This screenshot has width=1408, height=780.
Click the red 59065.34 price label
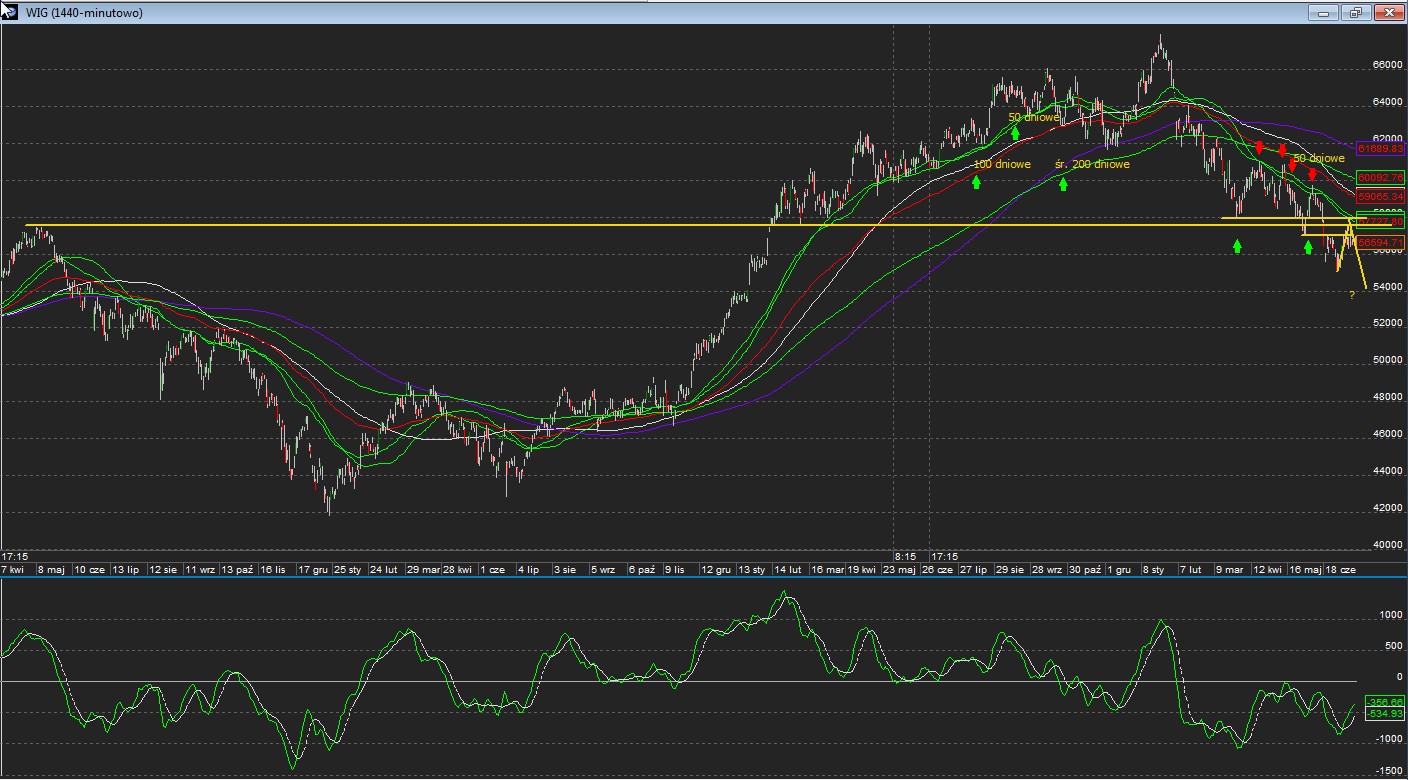pyautogui.click(x=1381, y=197)
